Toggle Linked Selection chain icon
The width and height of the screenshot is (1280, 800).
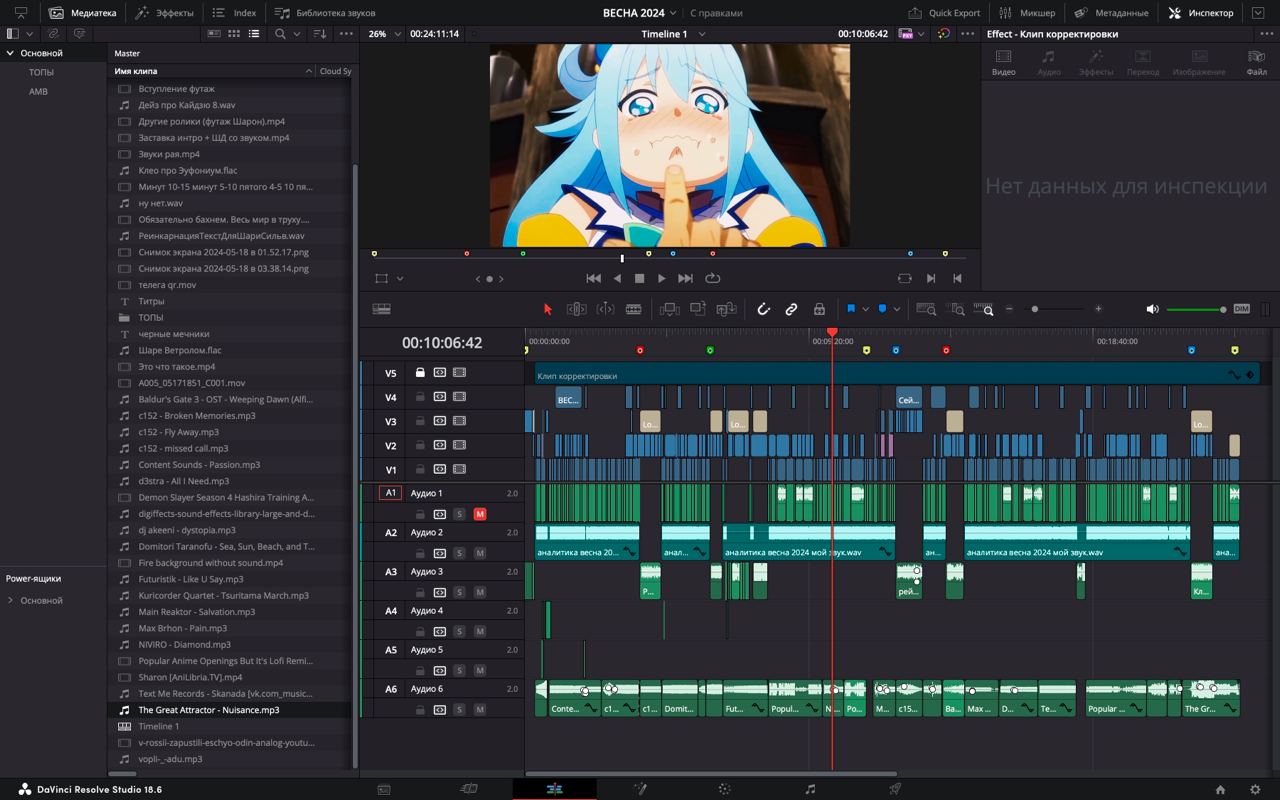point(791,309)
